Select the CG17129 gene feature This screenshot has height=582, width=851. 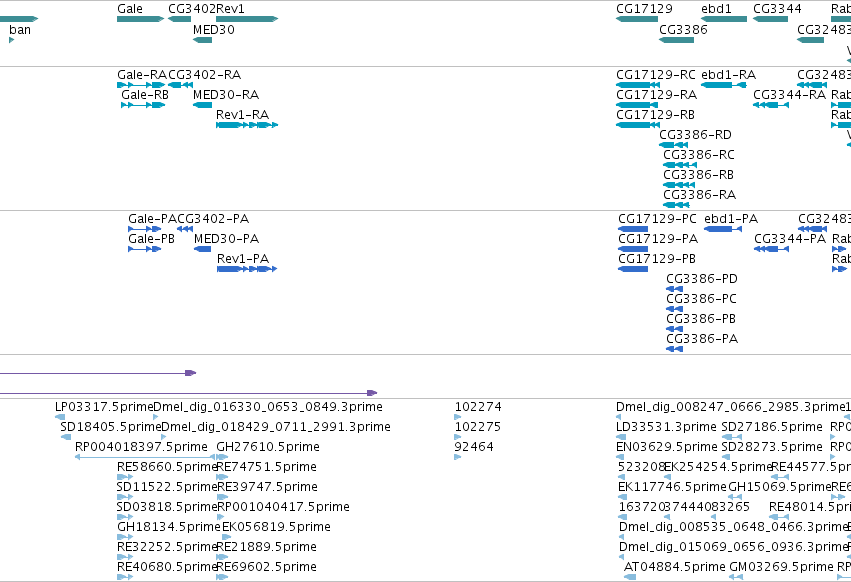pyautogui.click(x=637, y=19)
